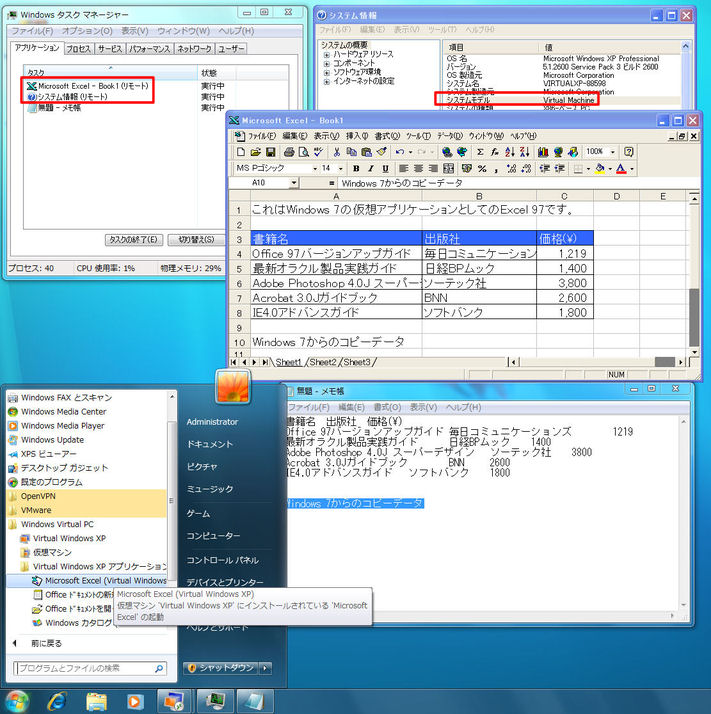
Task: Click the プログラムとファイルの検索 search field
Action: 89,668
